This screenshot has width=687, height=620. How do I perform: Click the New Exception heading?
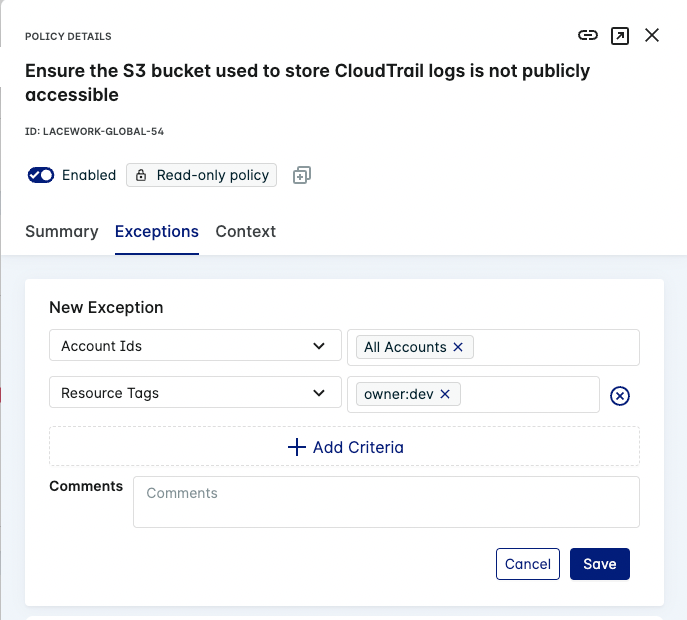(106, 307)
